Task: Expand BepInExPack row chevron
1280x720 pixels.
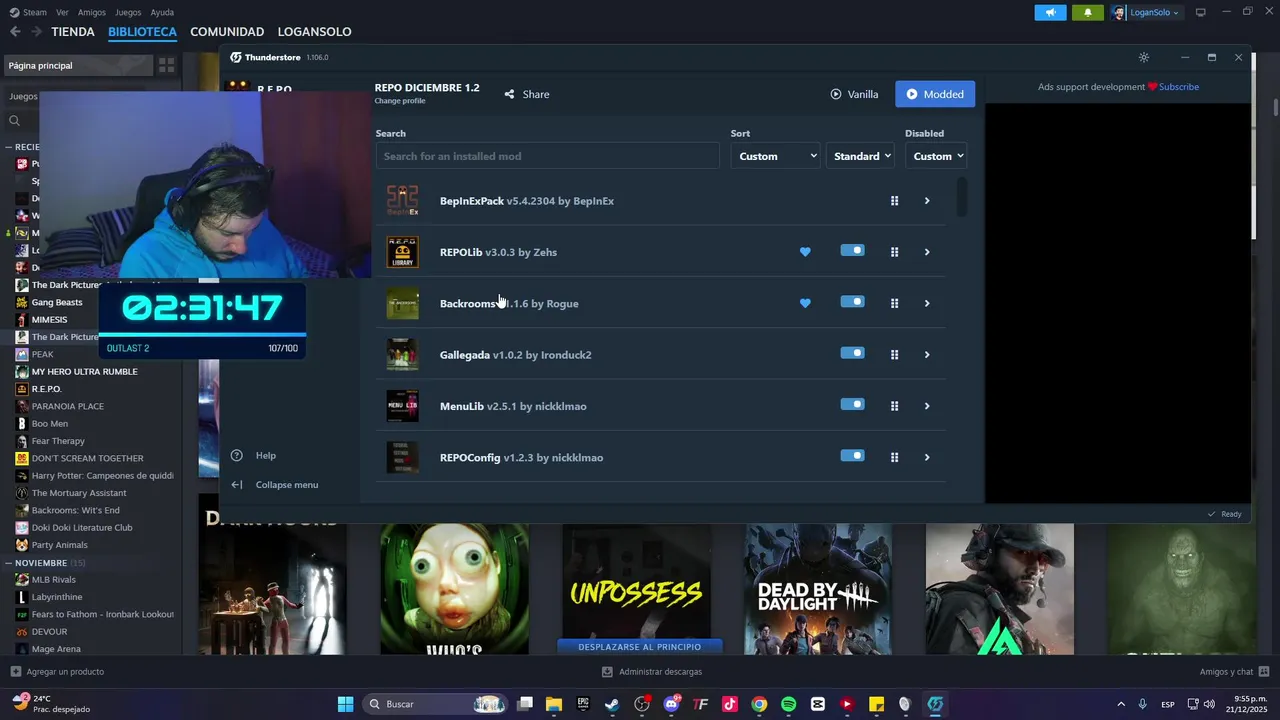Action: click(927, 201)
